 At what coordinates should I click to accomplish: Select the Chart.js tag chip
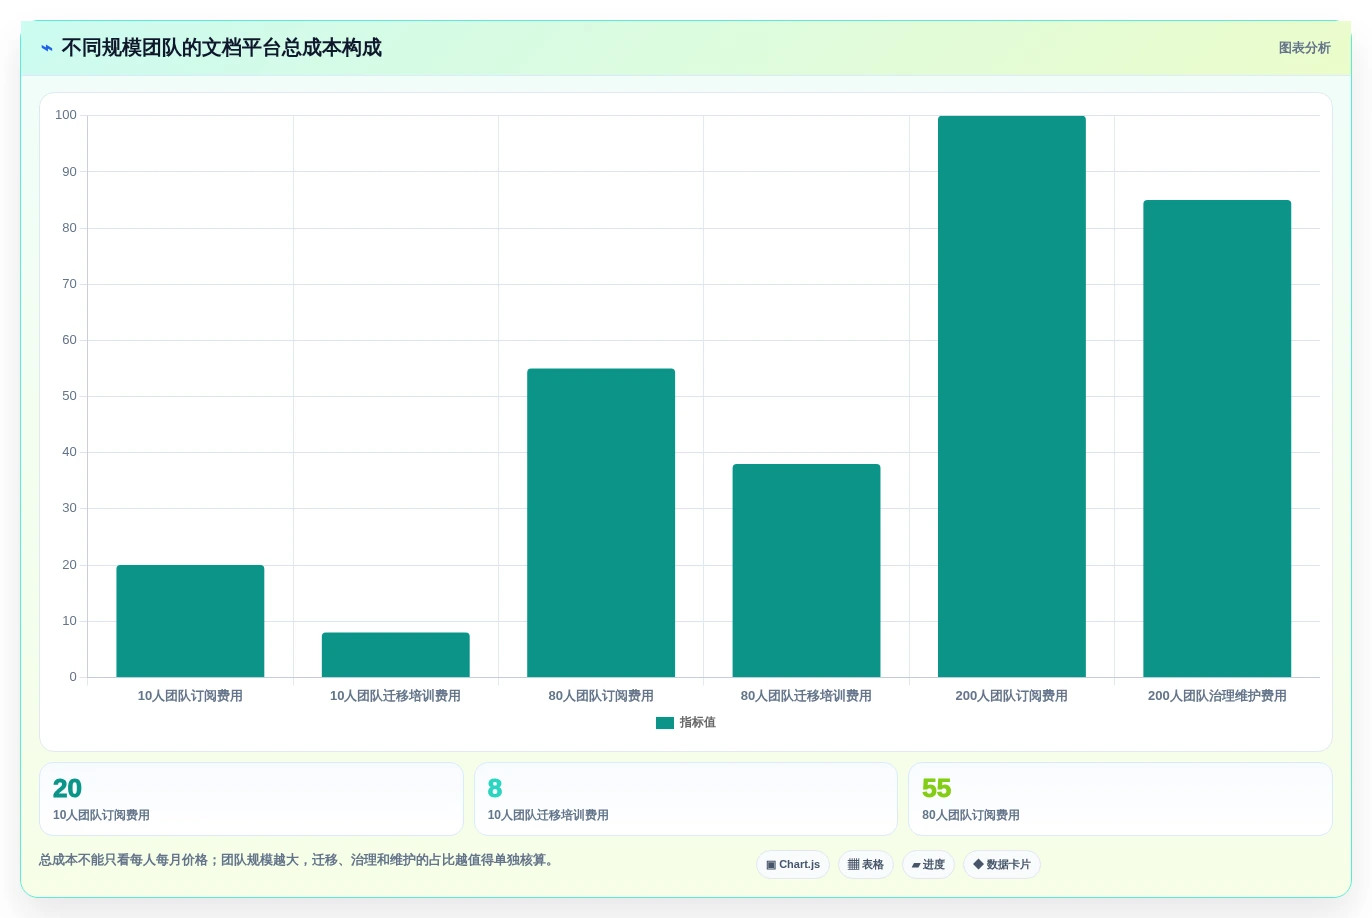point(793,865)
